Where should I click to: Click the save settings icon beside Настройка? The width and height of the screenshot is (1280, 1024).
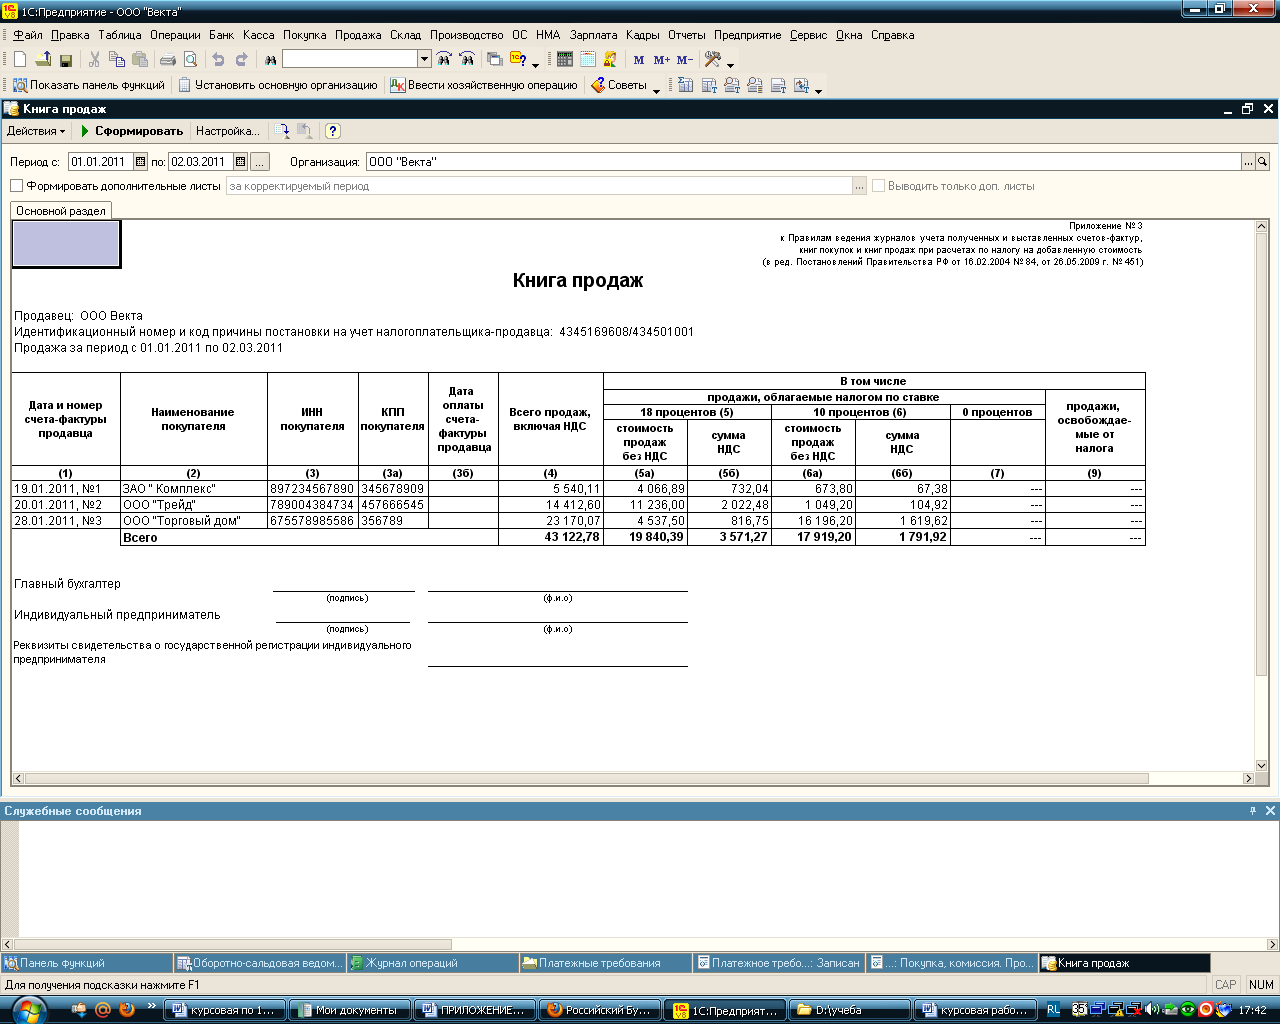click(x=283, y=131)
